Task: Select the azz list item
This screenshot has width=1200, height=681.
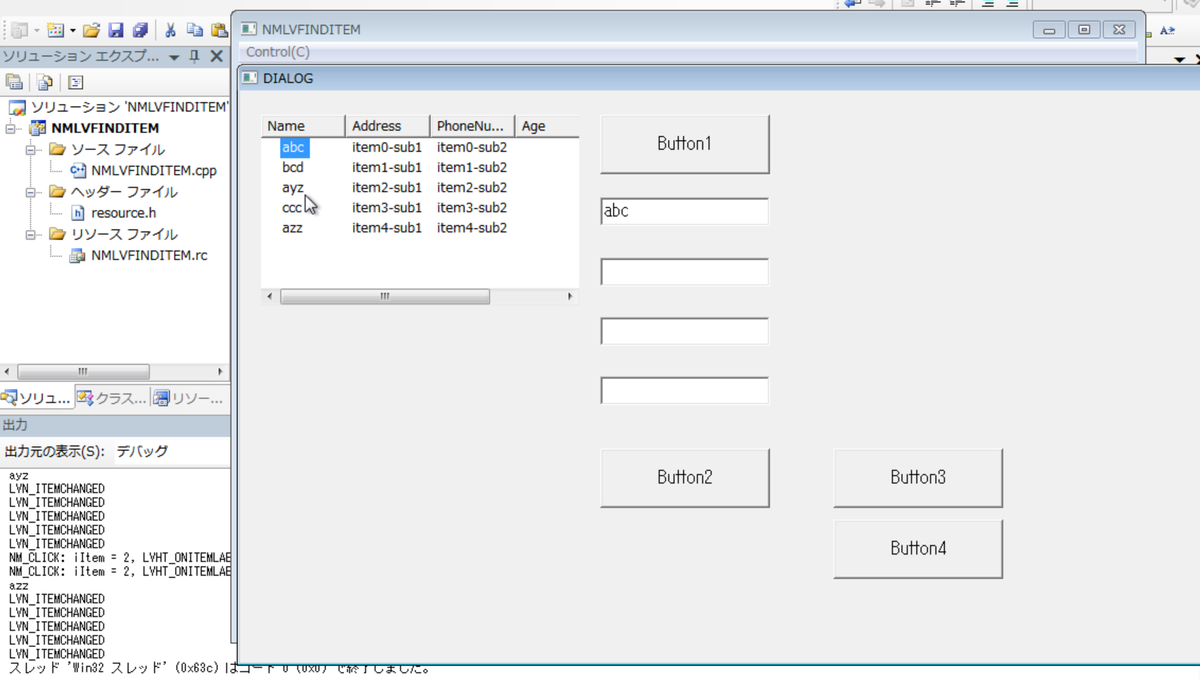Action: pos(292,227)
